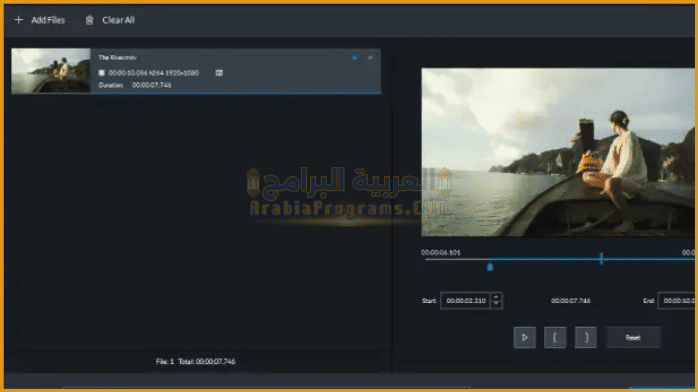698x392 pixels.
Task: Click into the Start time field
Action: click(x=466, y=301)
